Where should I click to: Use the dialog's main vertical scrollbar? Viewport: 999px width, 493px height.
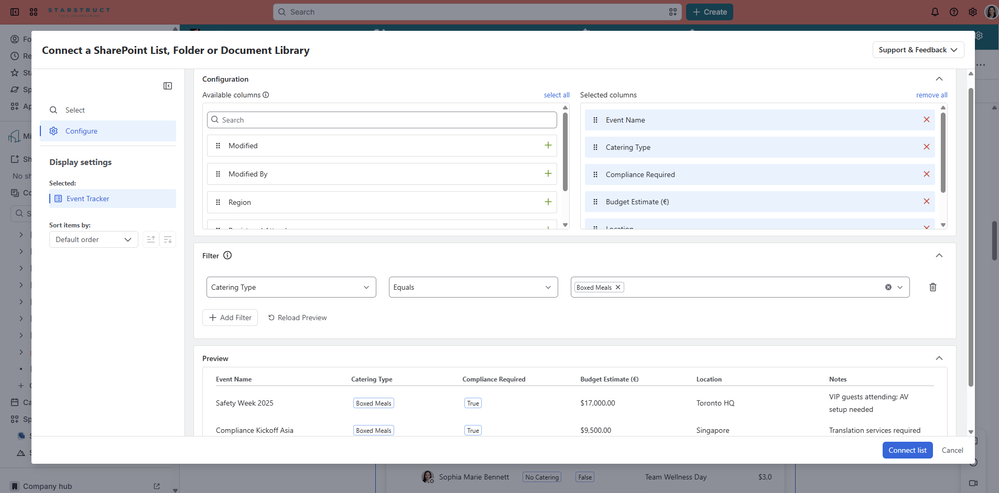[970, 237]
